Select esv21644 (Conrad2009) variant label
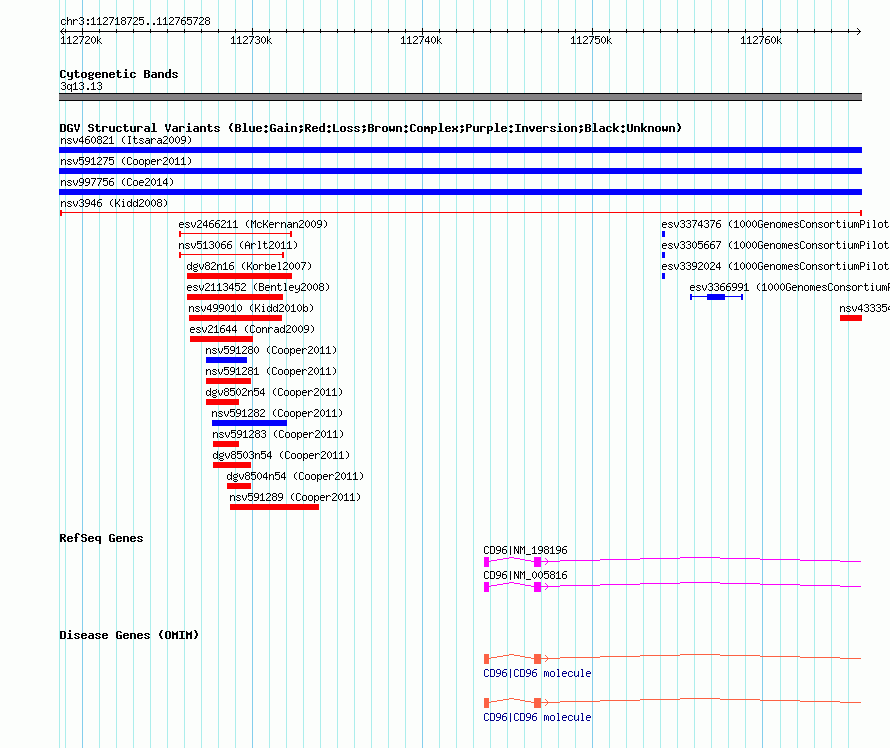 click(x=252, y=329)
